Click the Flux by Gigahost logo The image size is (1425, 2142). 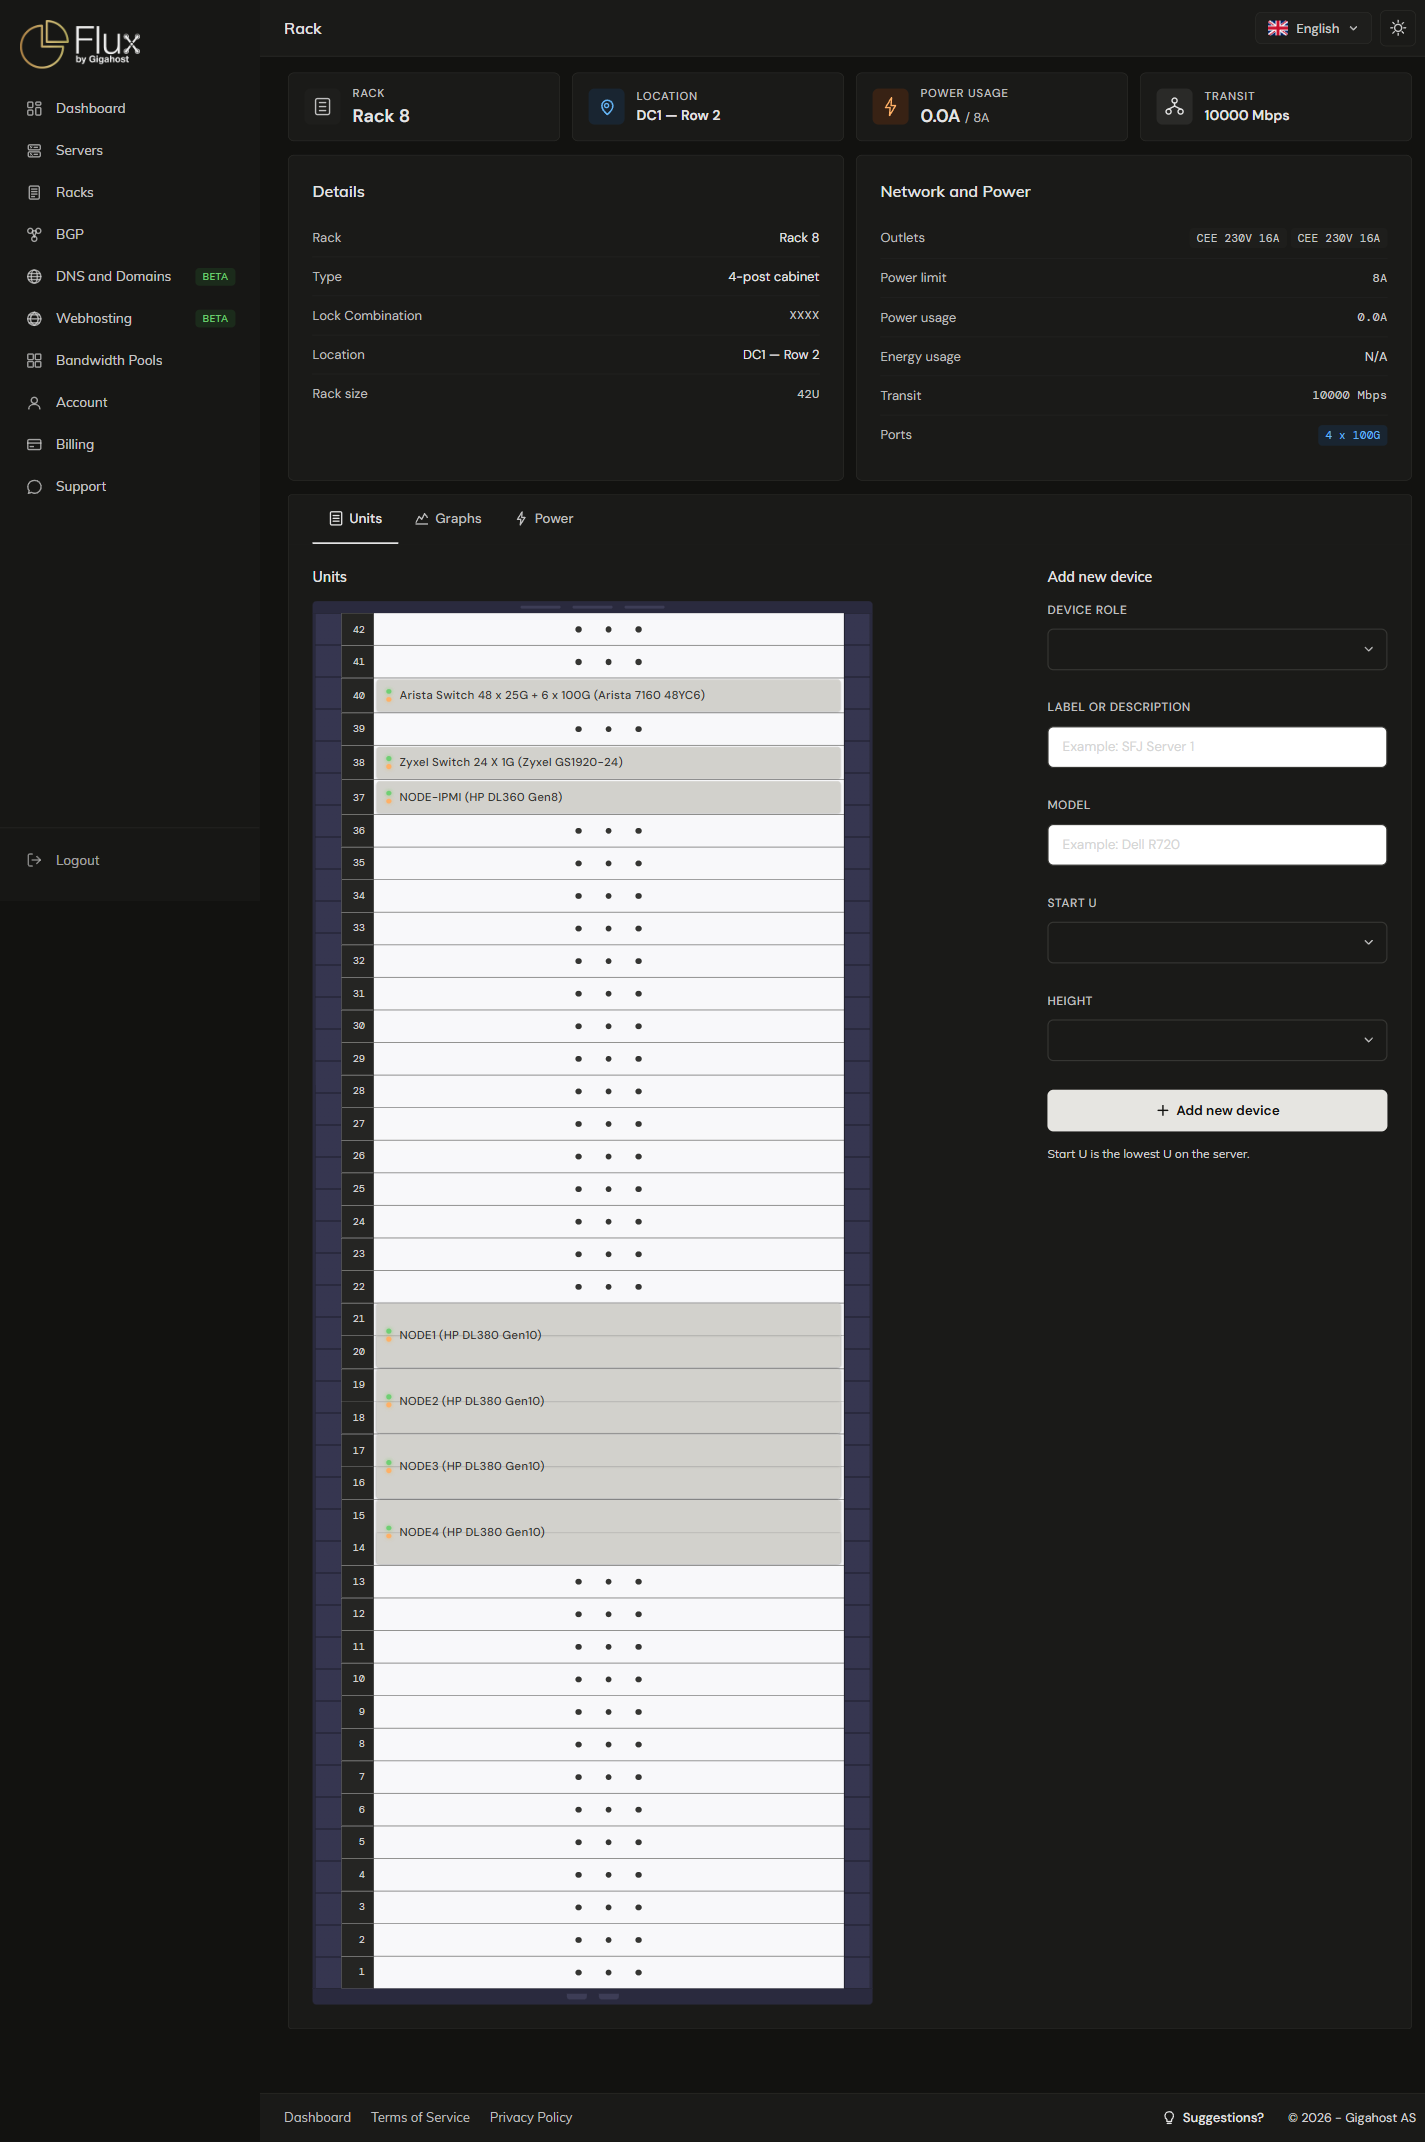coord(80,44)
